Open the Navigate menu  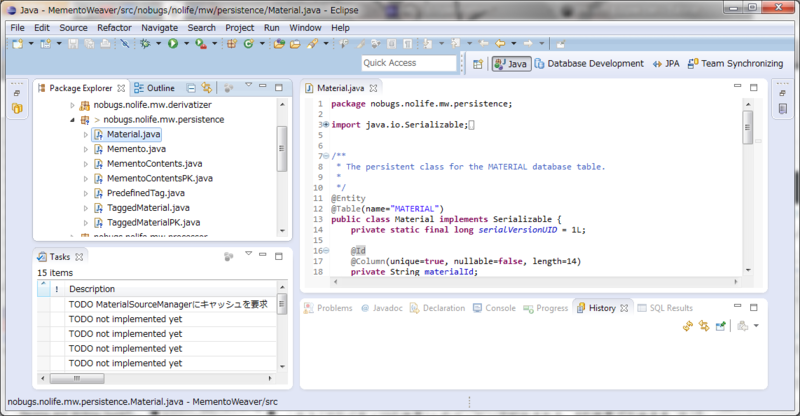[159, 28]
